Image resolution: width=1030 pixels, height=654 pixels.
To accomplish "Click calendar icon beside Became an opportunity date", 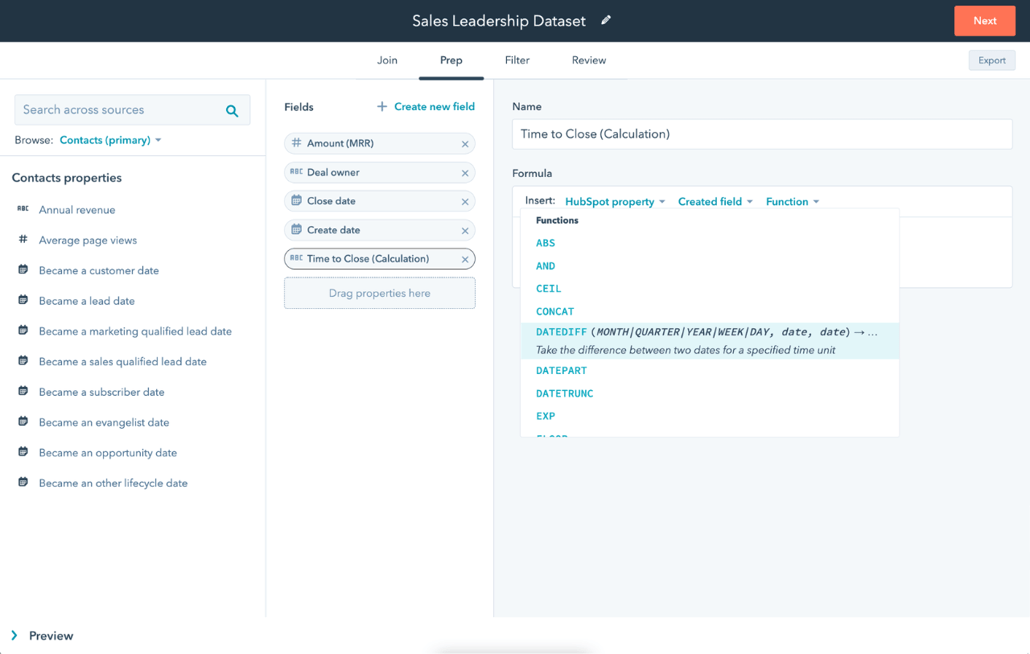I will point(23,451).
